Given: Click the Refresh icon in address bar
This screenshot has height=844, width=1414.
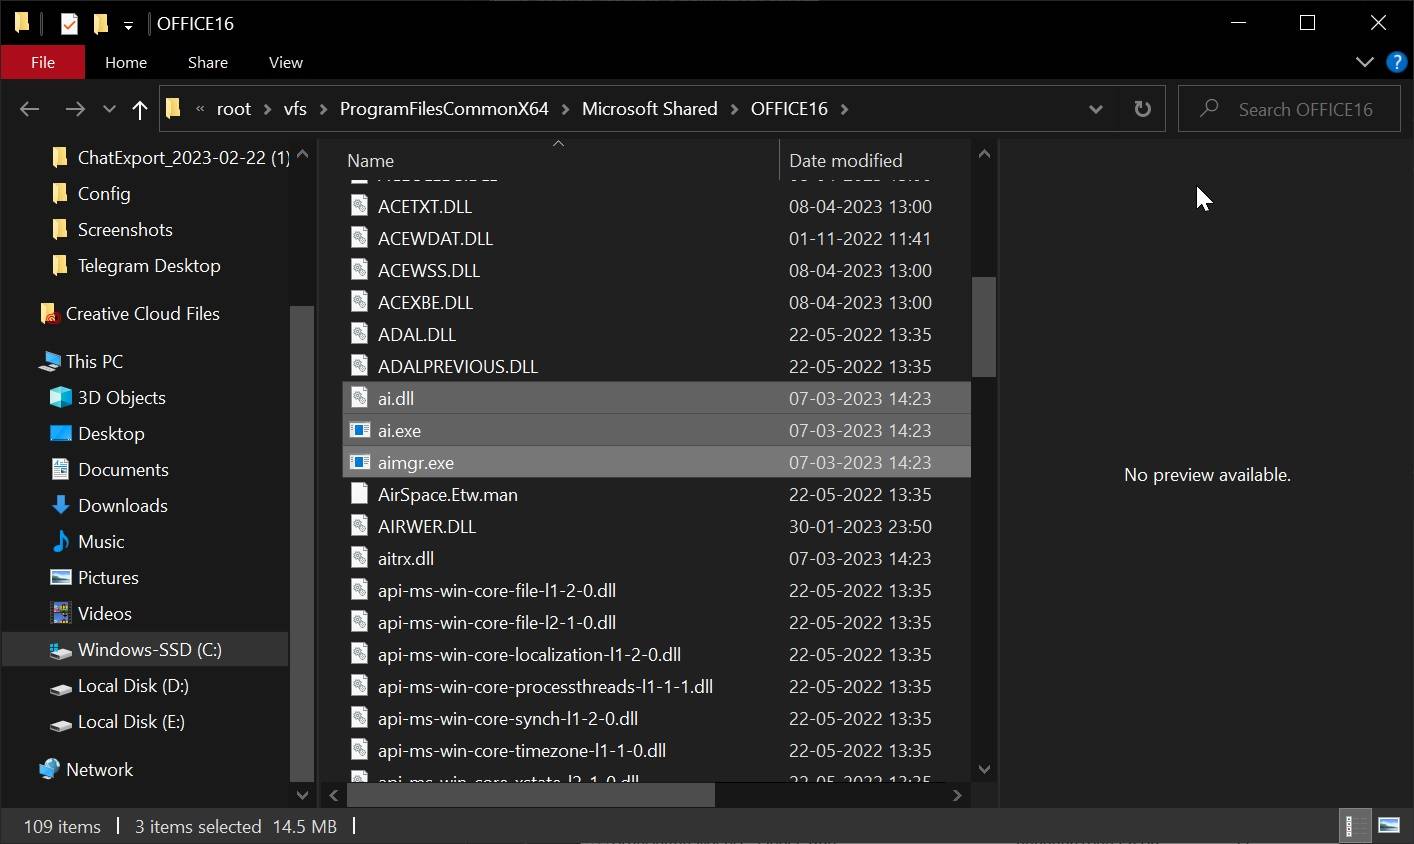Looking at the screenshot, I should coord(1142,109).
